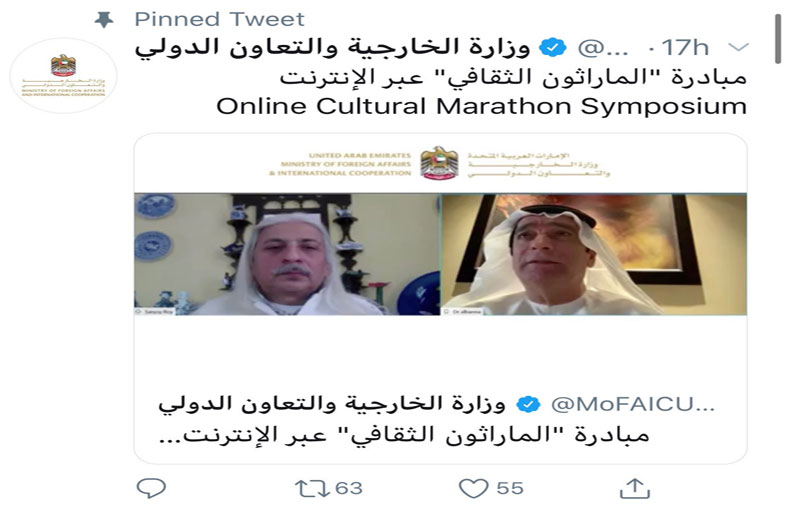Open the share tweet icon

[635, 488]
